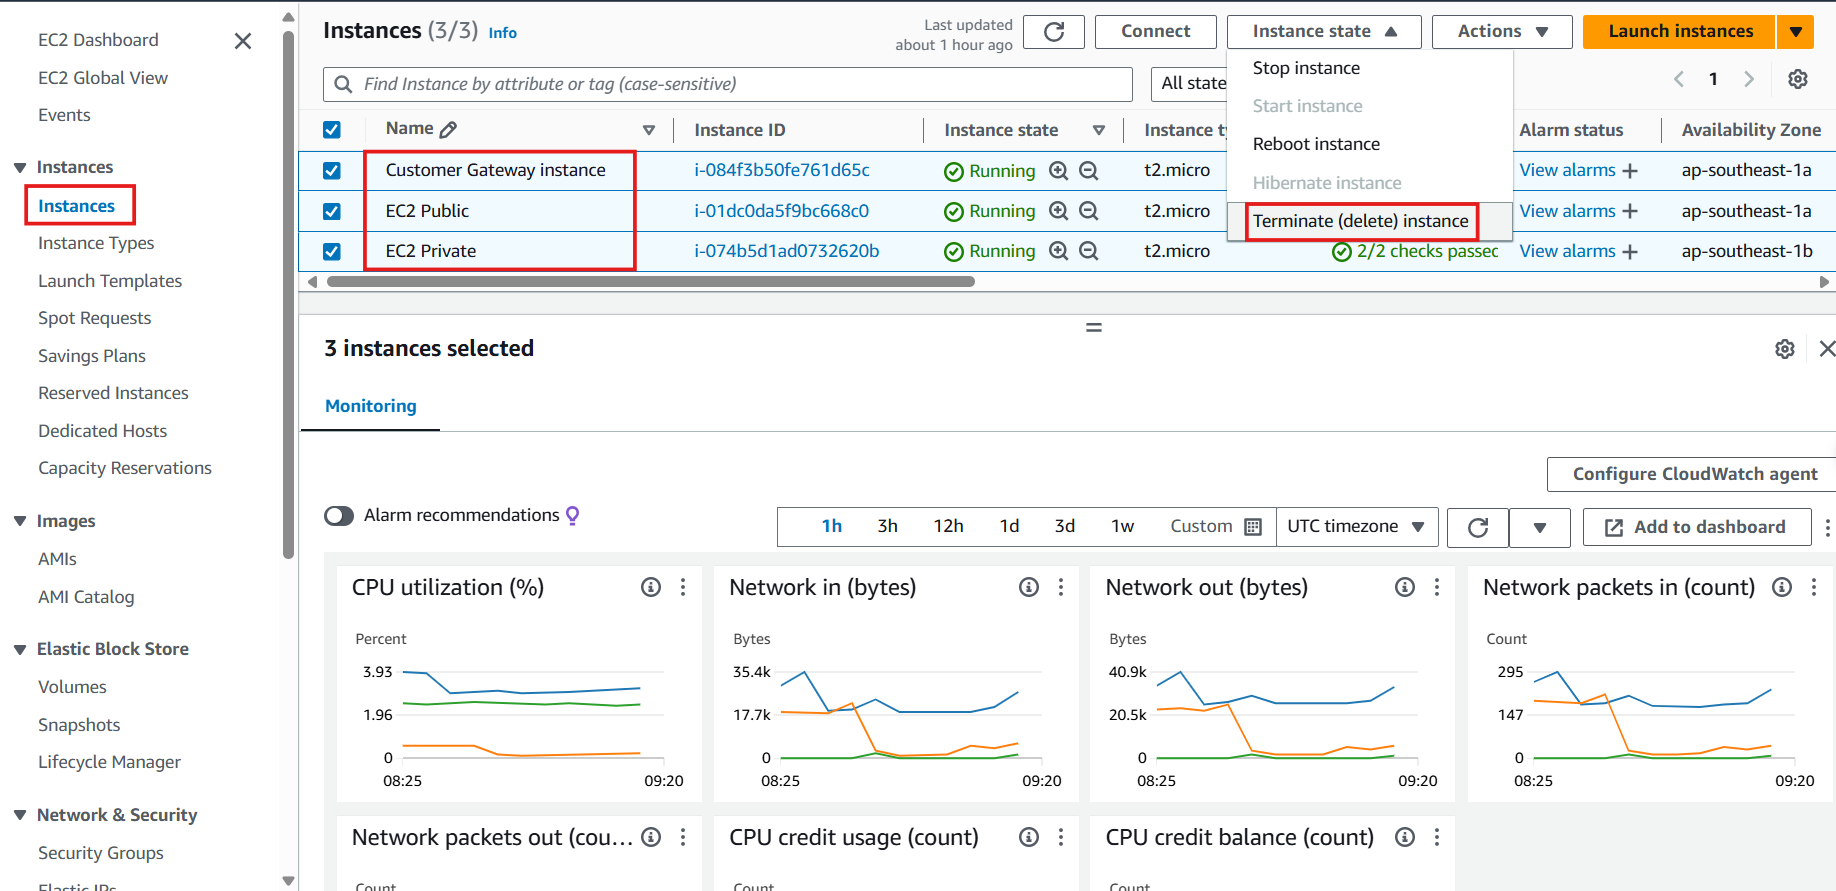Open table preferences gear icon
This screenshot has width=1836, height=891.
pos(1798,79)
